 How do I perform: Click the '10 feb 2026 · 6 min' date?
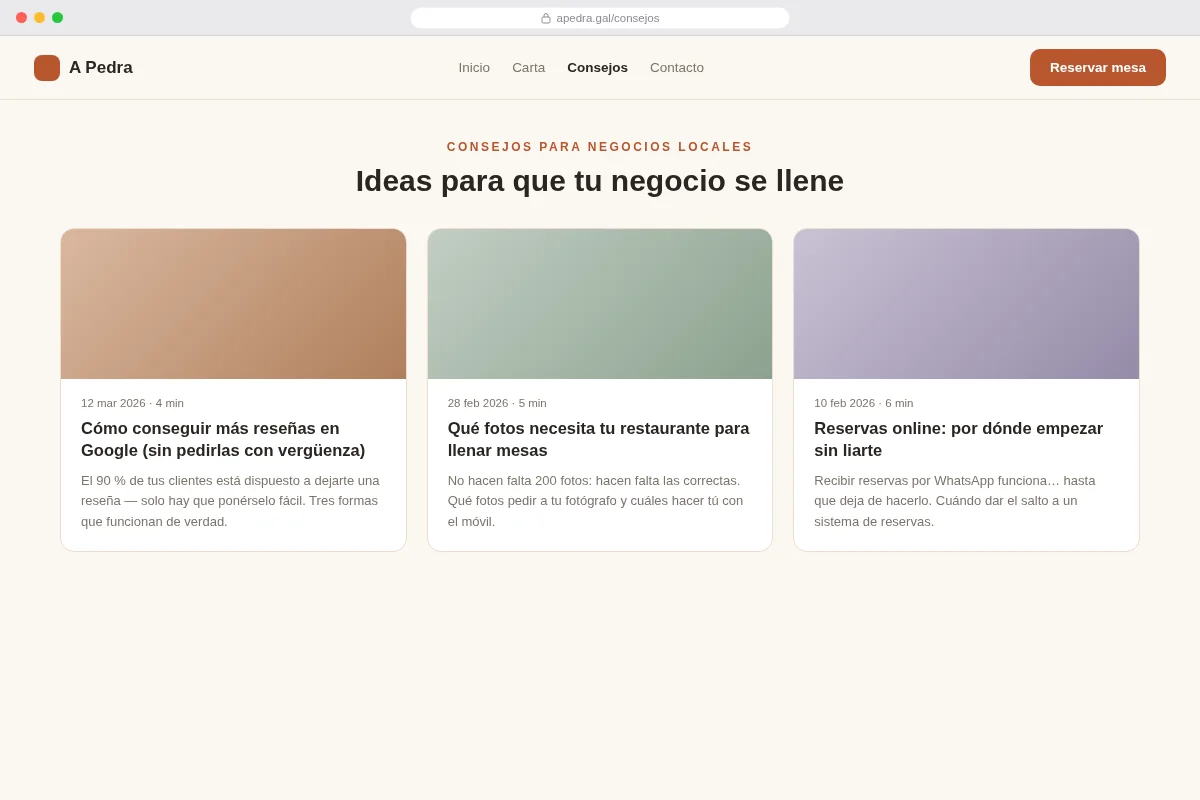(x=863, y=403)
